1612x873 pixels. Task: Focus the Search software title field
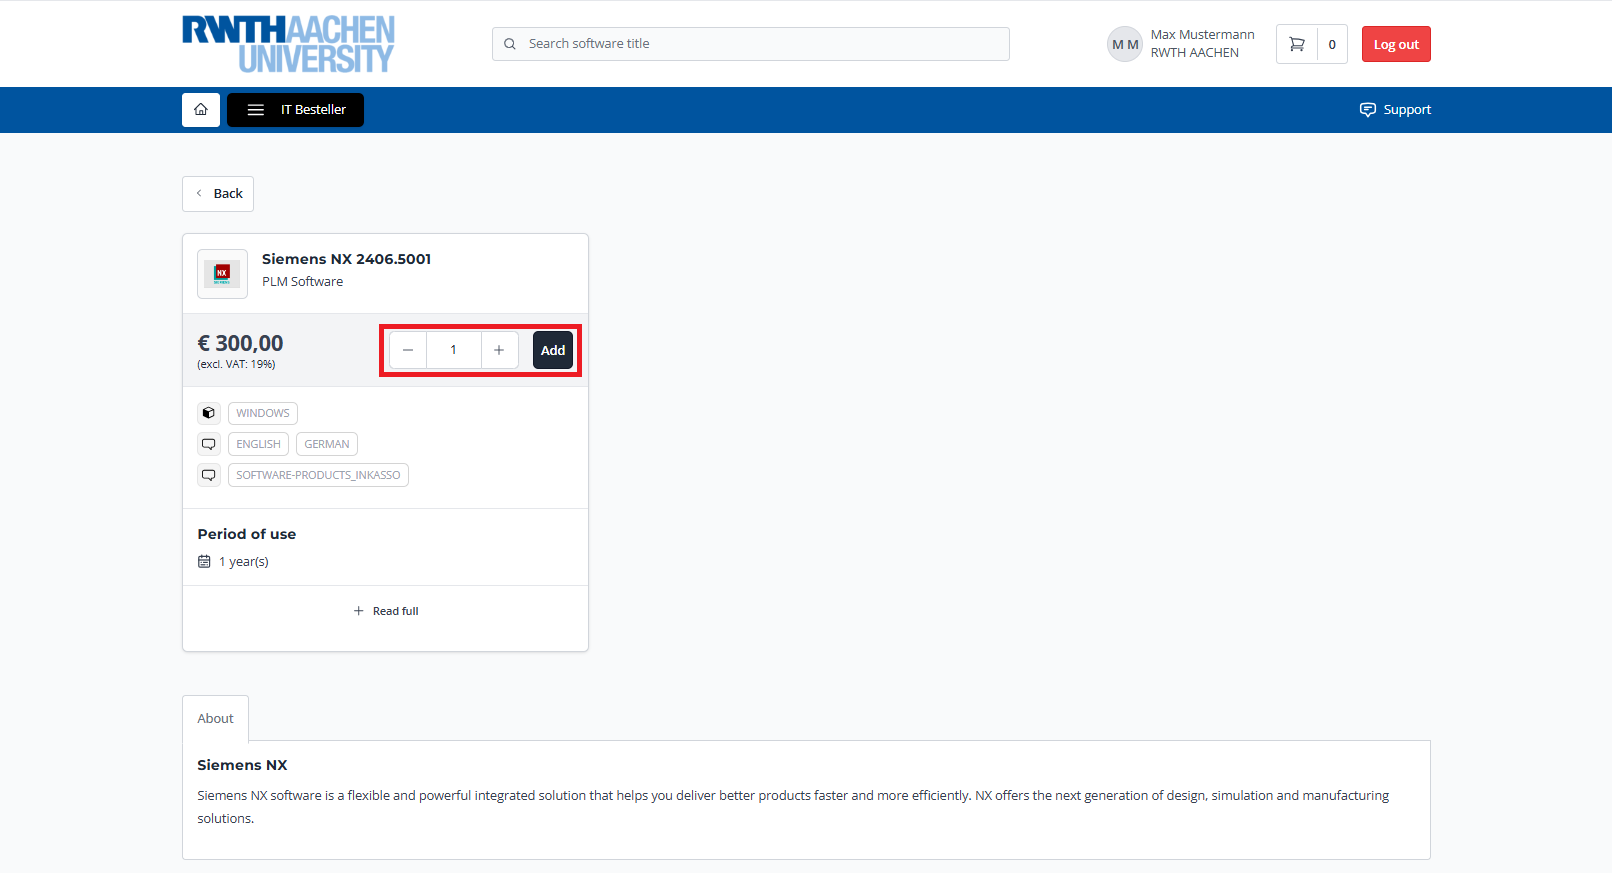751,44
